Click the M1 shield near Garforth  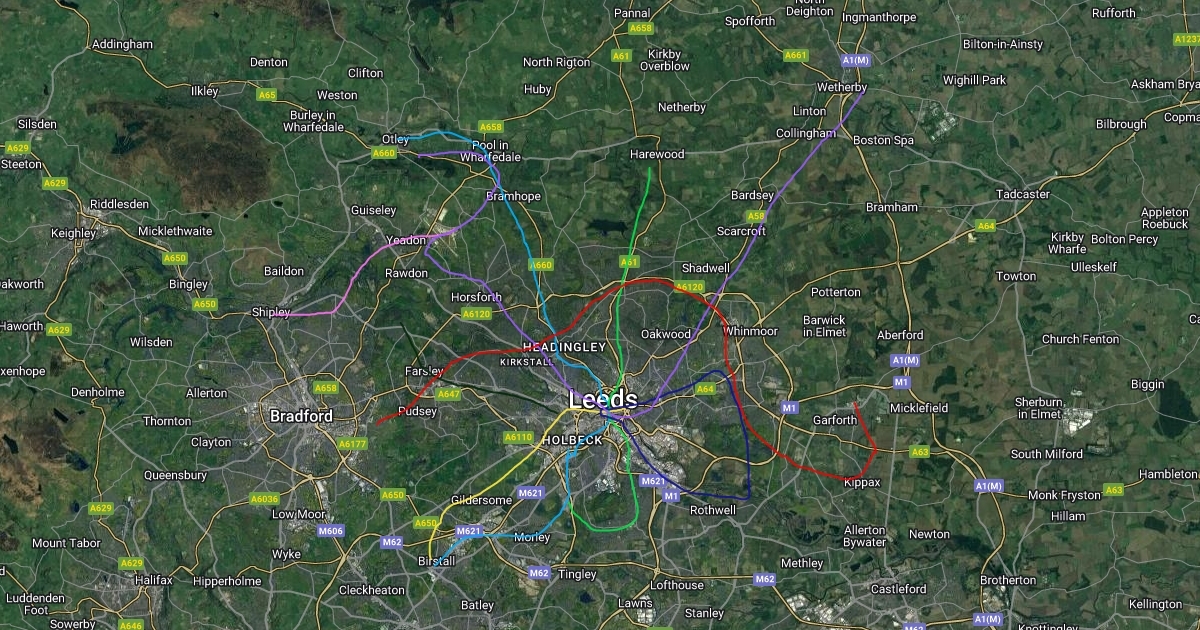[790, 407]
